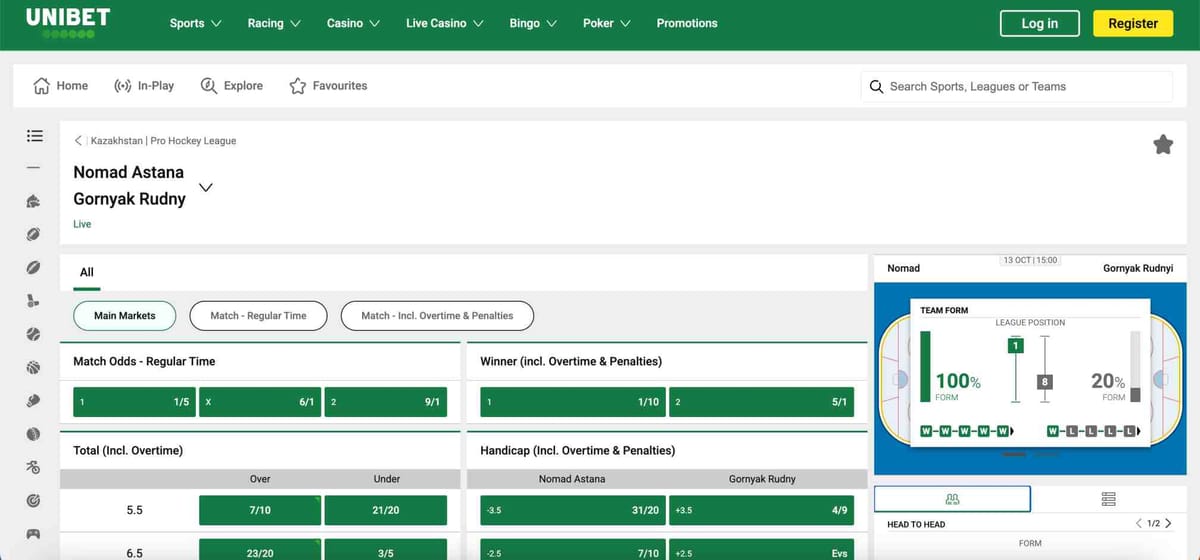Add match to favourites with star
1200x560 pixels.
coord(1163,145)
